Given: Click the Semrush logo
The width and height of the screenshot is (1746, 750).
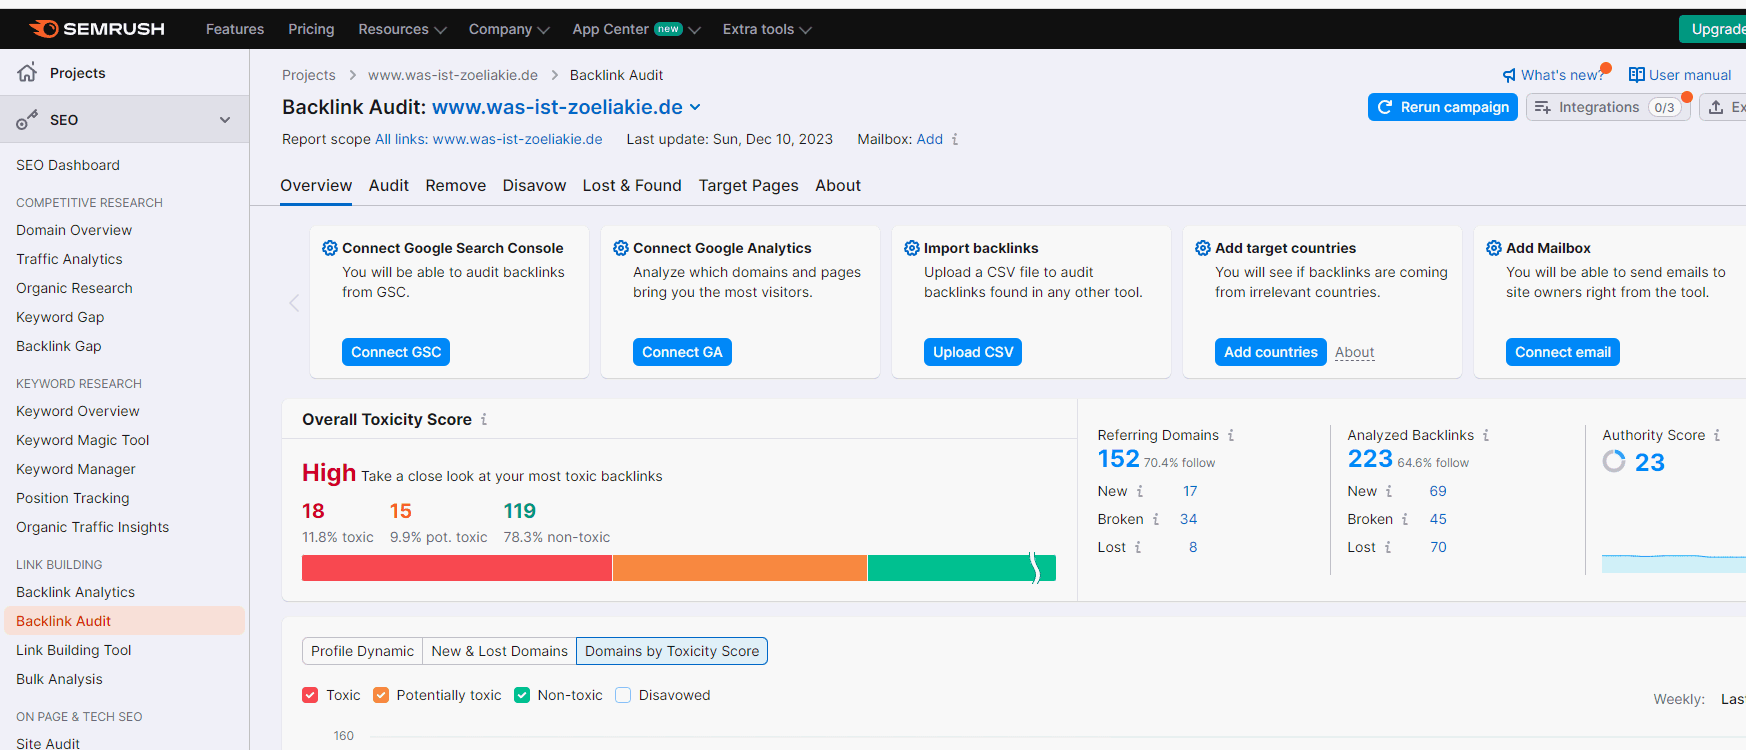Looking at the screenshot, I should coord(97,29).
